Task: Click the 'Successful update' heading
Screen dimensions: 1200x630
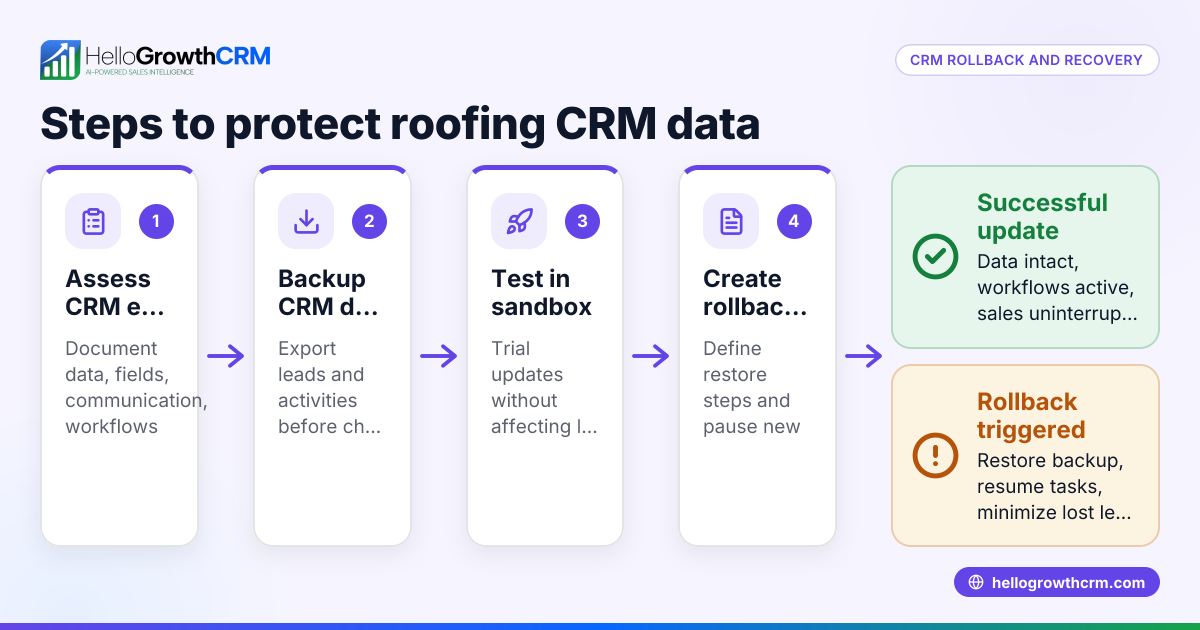Action: (x=1042, y=217)
